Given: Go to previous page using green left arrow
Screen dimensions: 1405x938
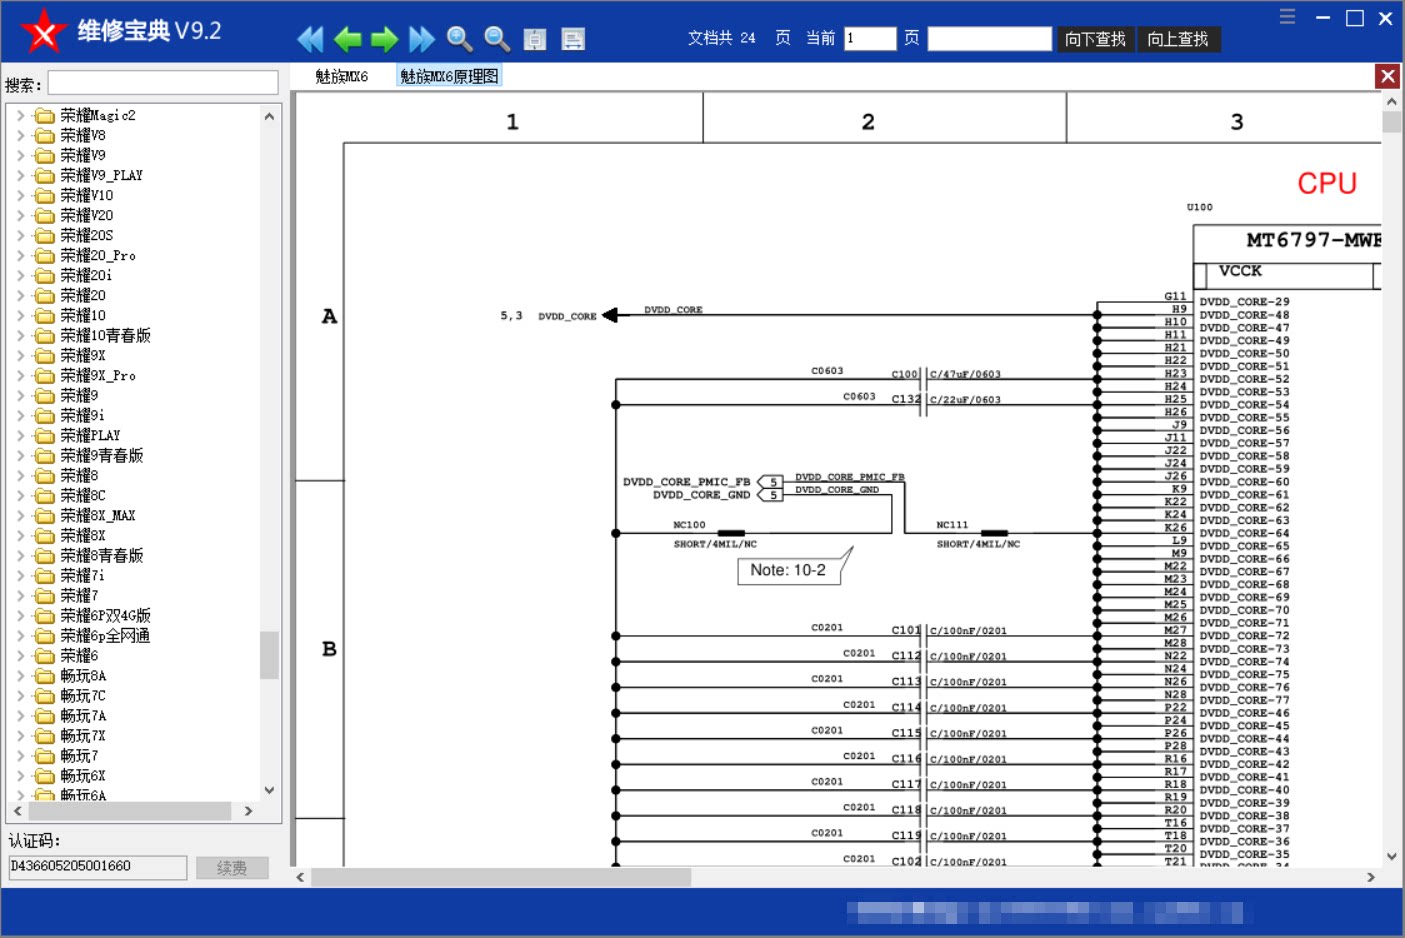Looking at the screenshot, I should [347, 39].
